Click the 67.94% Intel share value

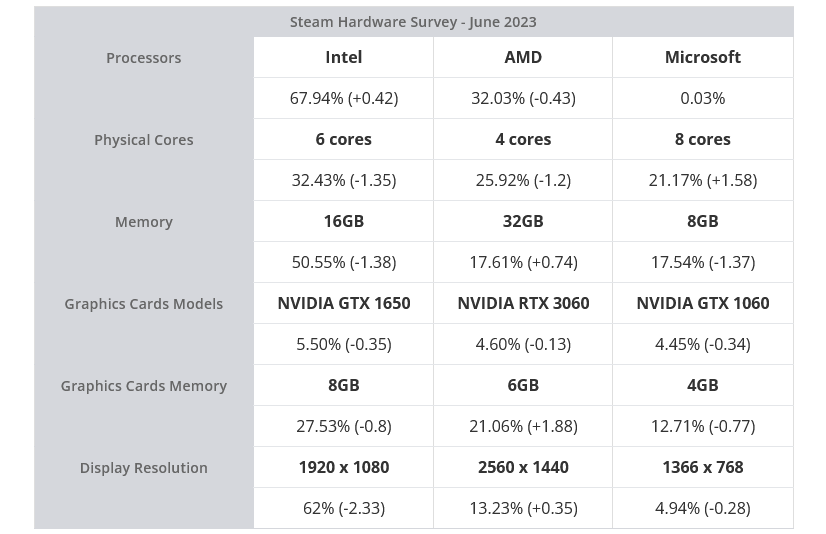pos(344,98)
